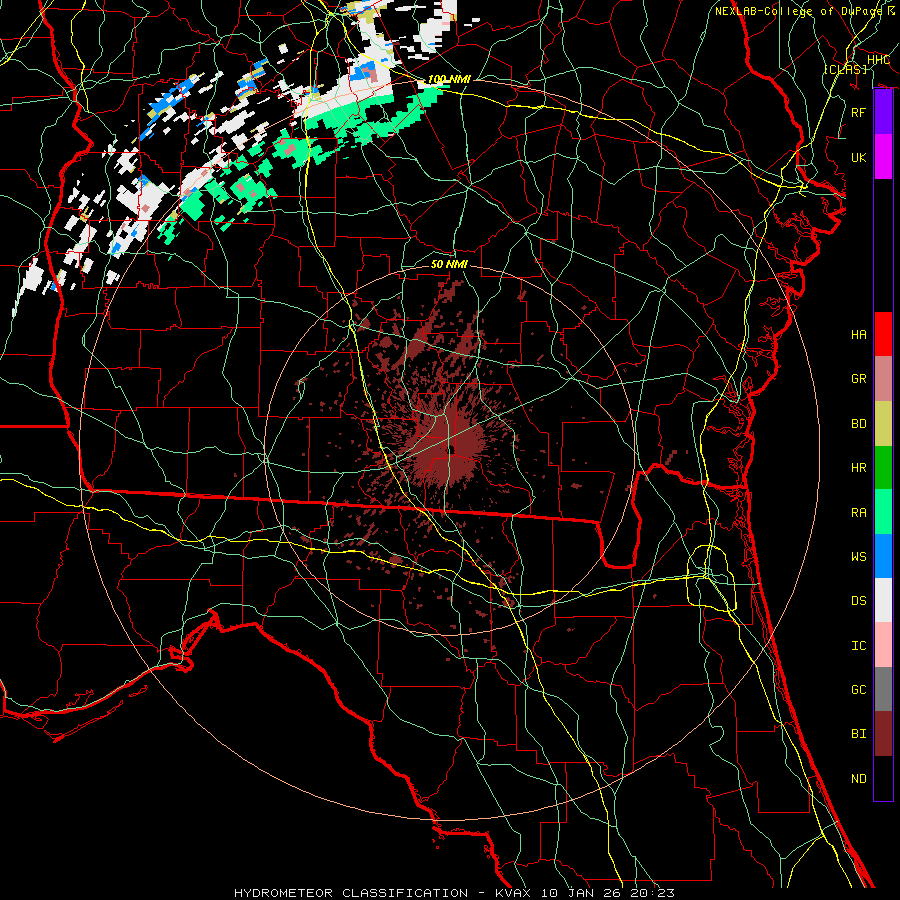Click the light pink IC legend swatch
900x900 pixels.
point(883,645)
